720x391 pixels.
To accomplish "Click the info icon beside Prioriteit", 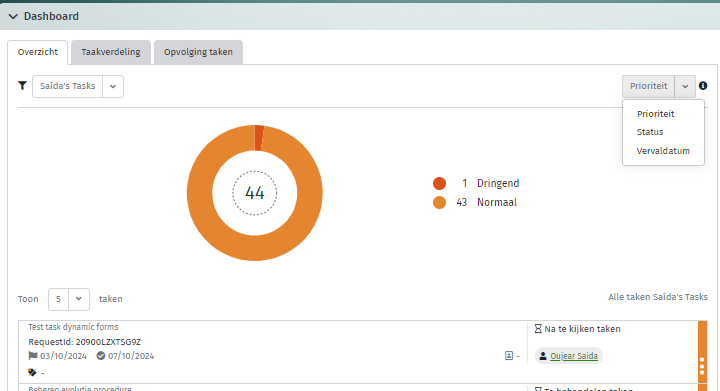I will pyautogui.click(x=703, y=85).
